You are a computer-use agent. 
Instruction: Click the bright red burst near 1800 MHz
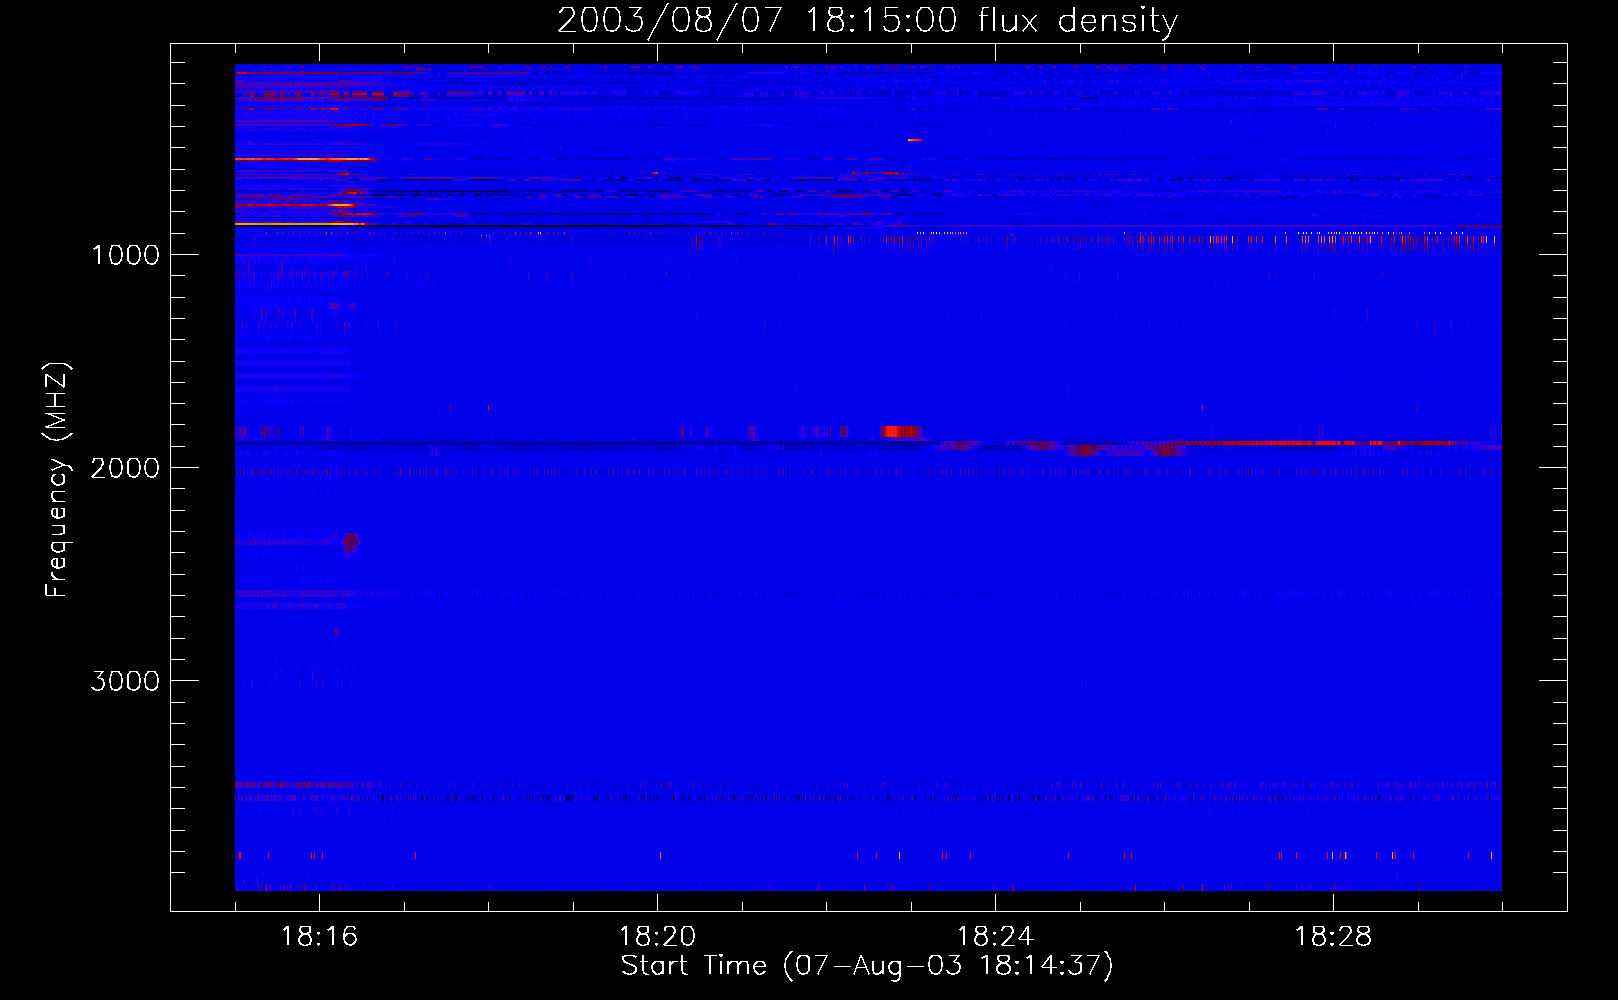[x=902, y=431]
